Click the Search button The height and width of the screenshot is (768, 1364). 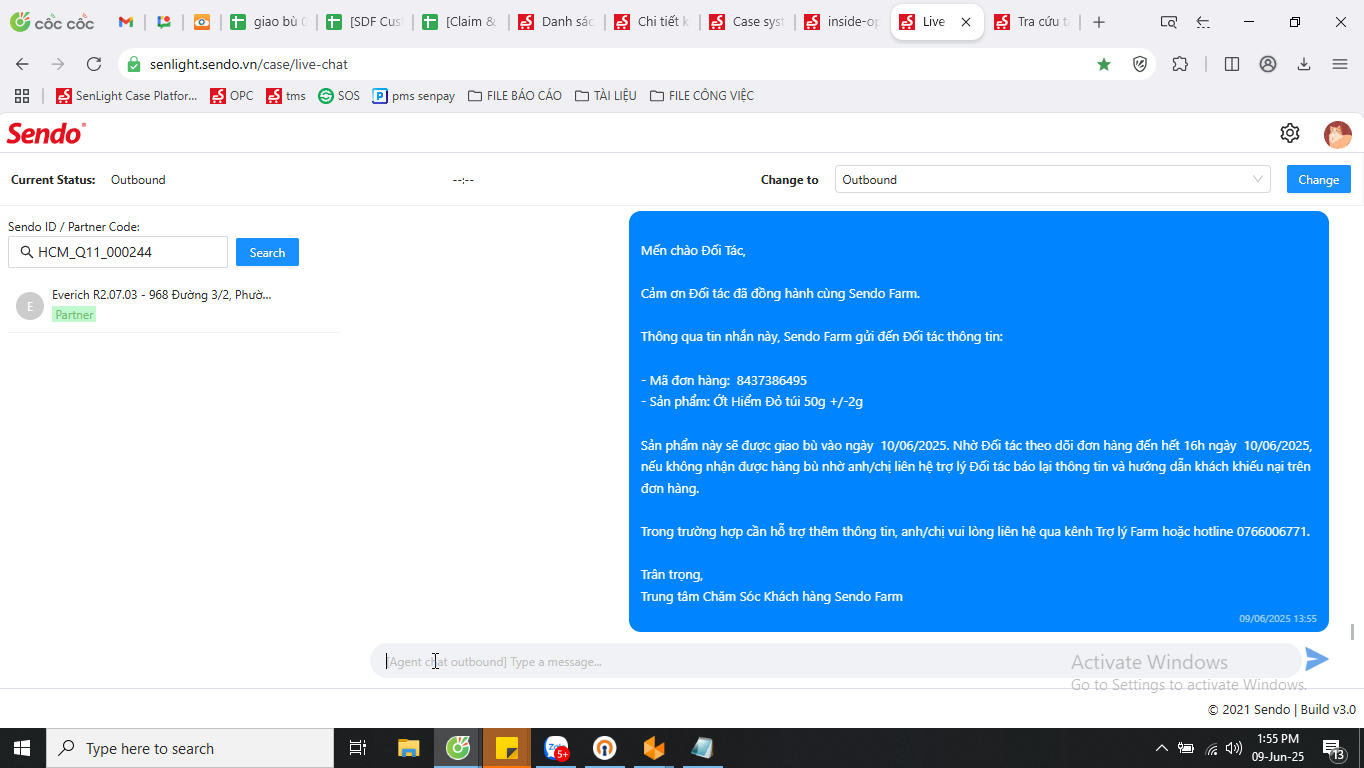click(x=267, y=252)
